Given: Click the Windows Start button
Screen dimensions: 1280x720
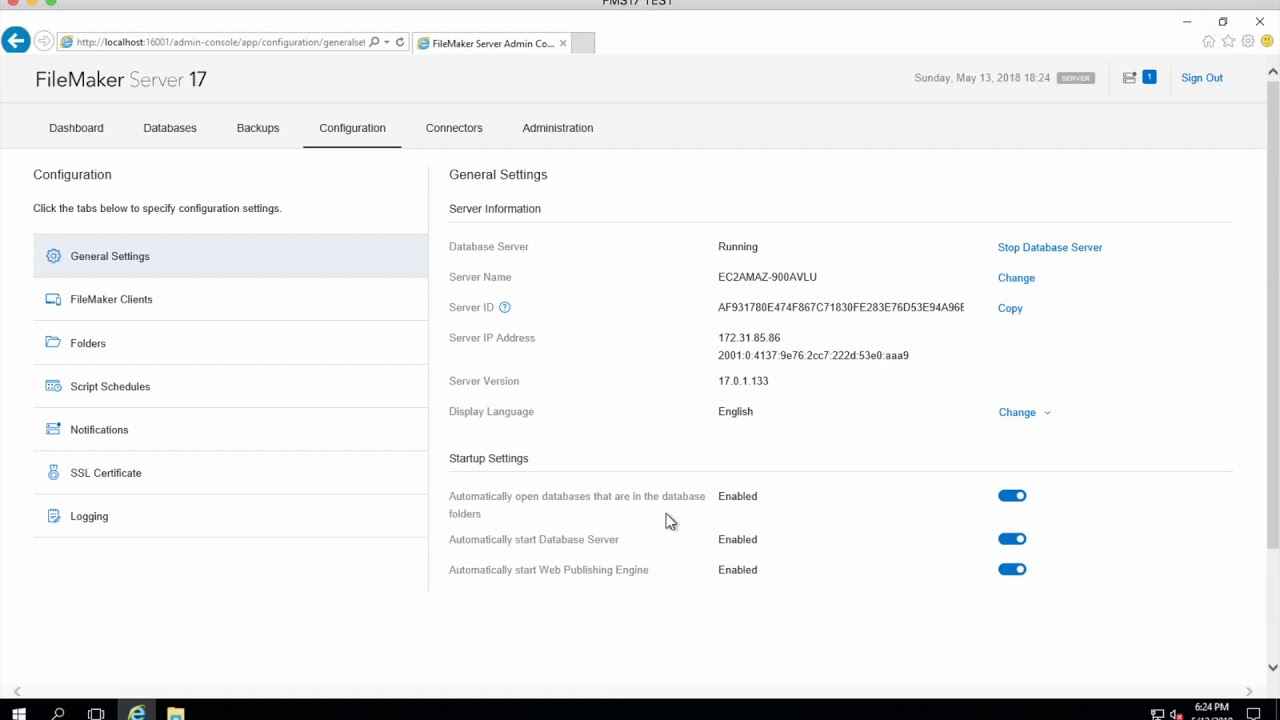Looking at the screenshot, I should [18, 713].
